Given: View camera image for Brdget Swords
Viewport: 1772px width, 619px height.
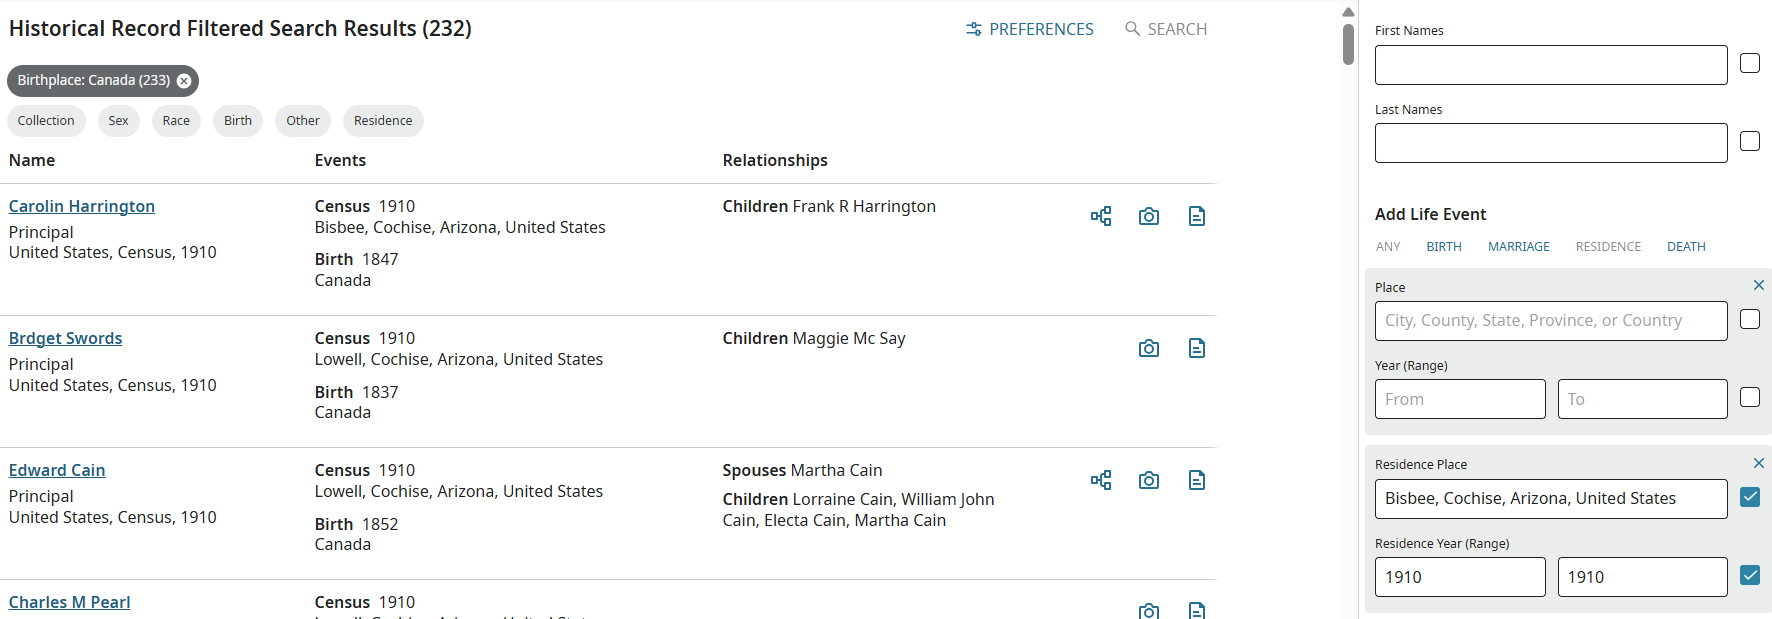Looking at the screenshot, I should point(1149,348).
